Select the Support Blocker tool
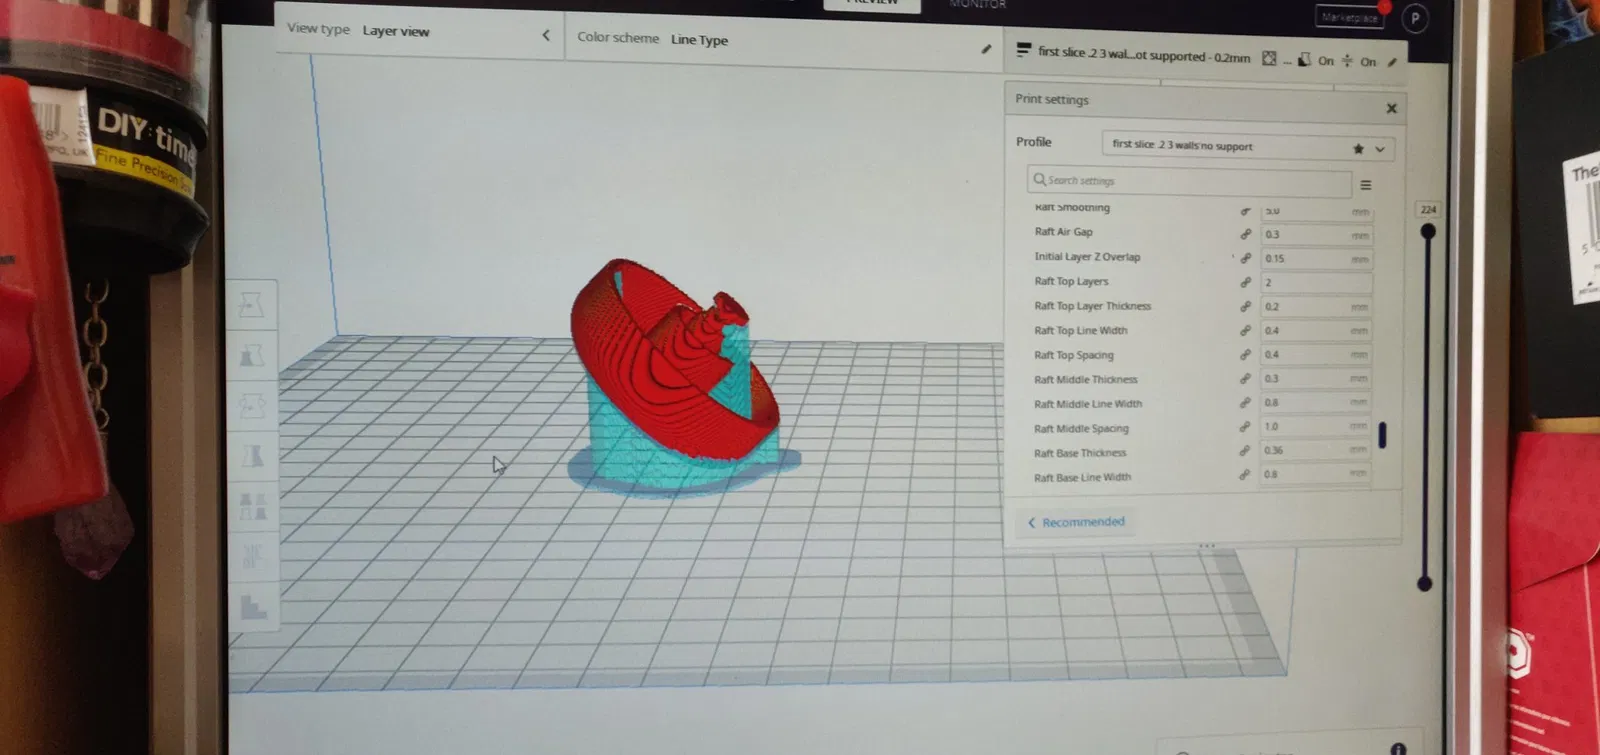The width and height of the screenshot is (1600, 755). tap(254, 556)
